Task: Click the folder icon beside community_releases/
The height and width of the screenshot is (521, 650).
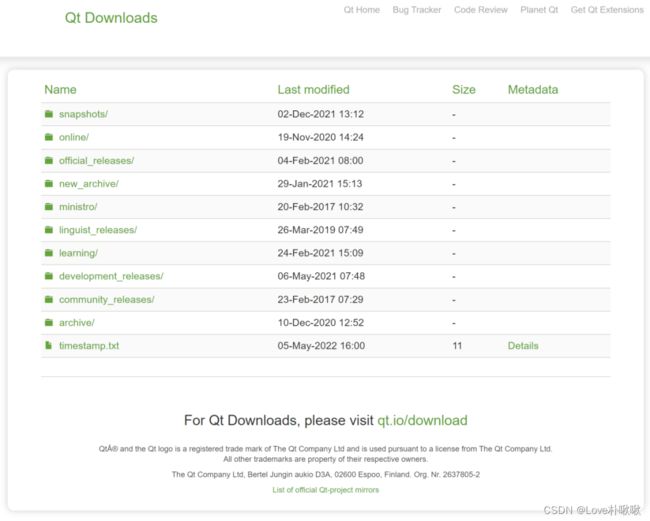Action: click(49, 299)
